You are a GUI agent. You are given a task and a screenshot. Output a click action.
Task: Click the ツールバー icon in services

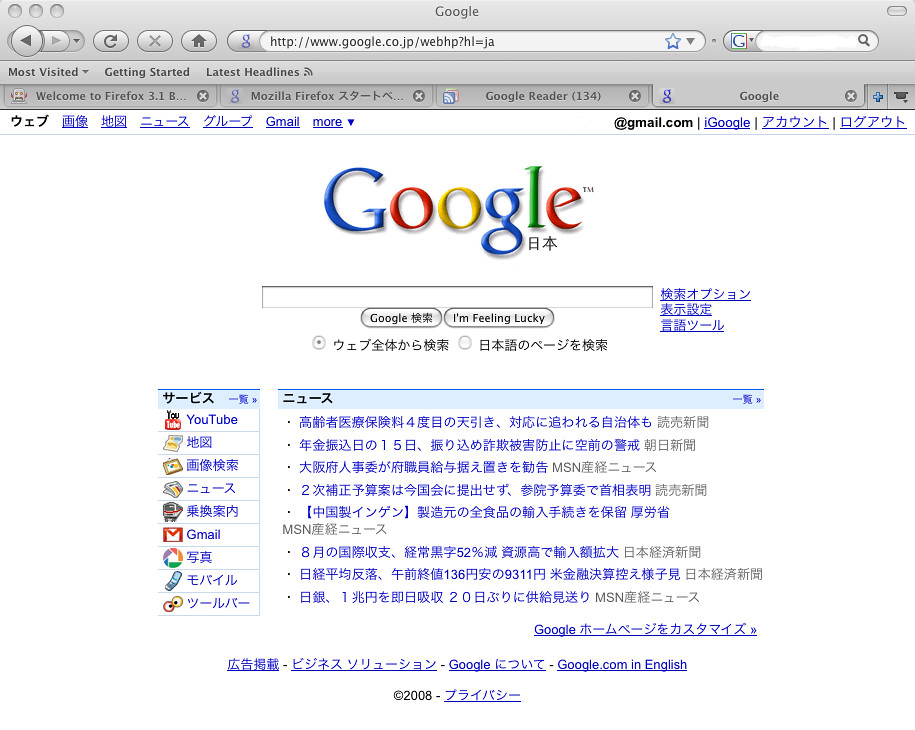pyautogui.click(x=173, y=604)
